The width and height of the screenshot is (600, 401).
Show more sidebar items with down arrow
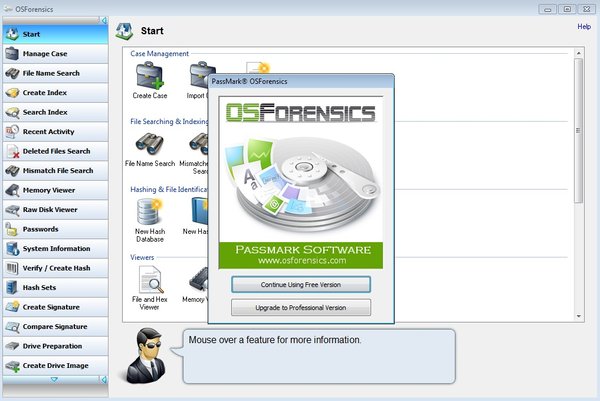point(54,380)
